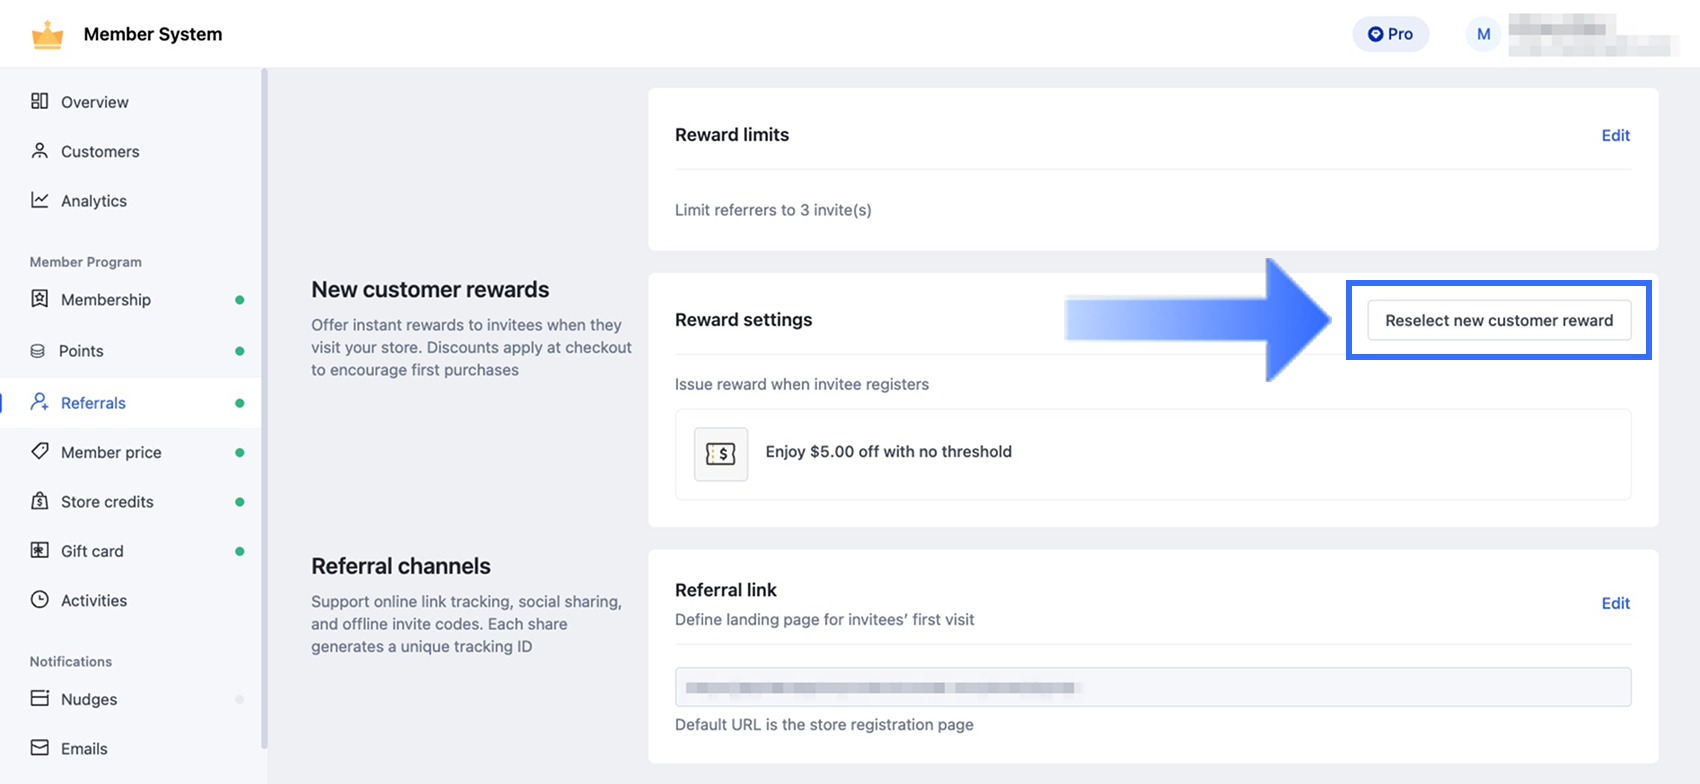
Task: Click the dollar coupon reward icon
Action: click(721, 454)
